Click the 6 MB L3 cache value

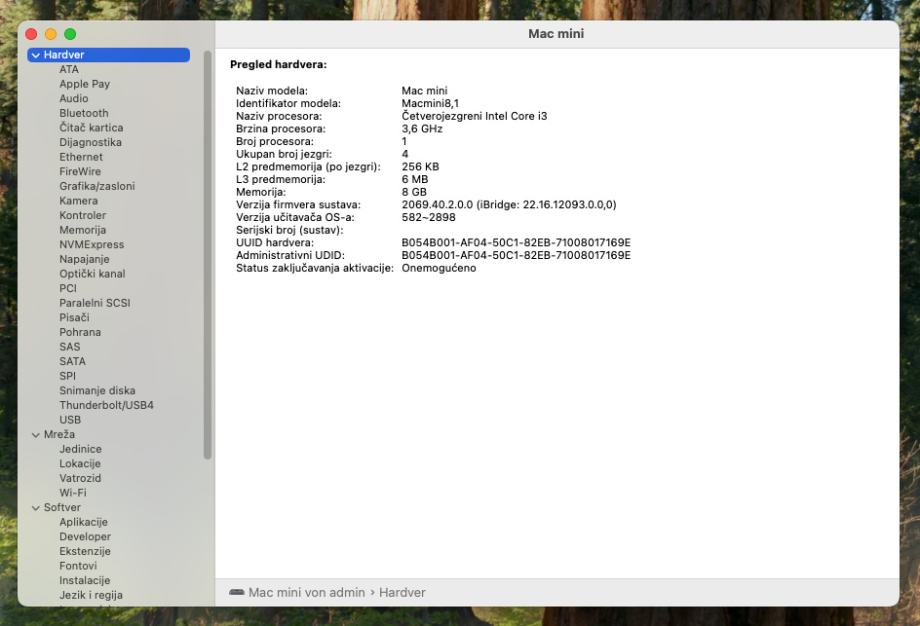click(415, 180)
